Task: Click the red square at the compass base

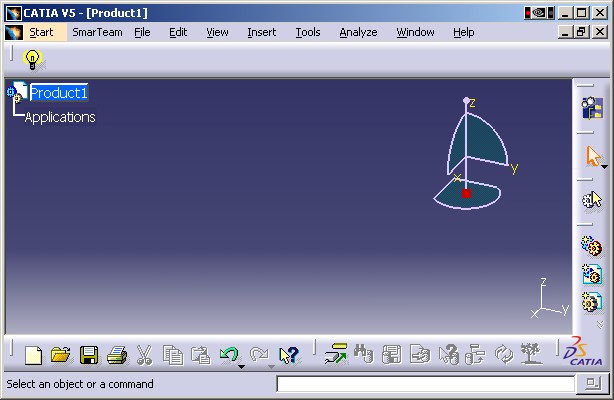Action: [466, 194]
